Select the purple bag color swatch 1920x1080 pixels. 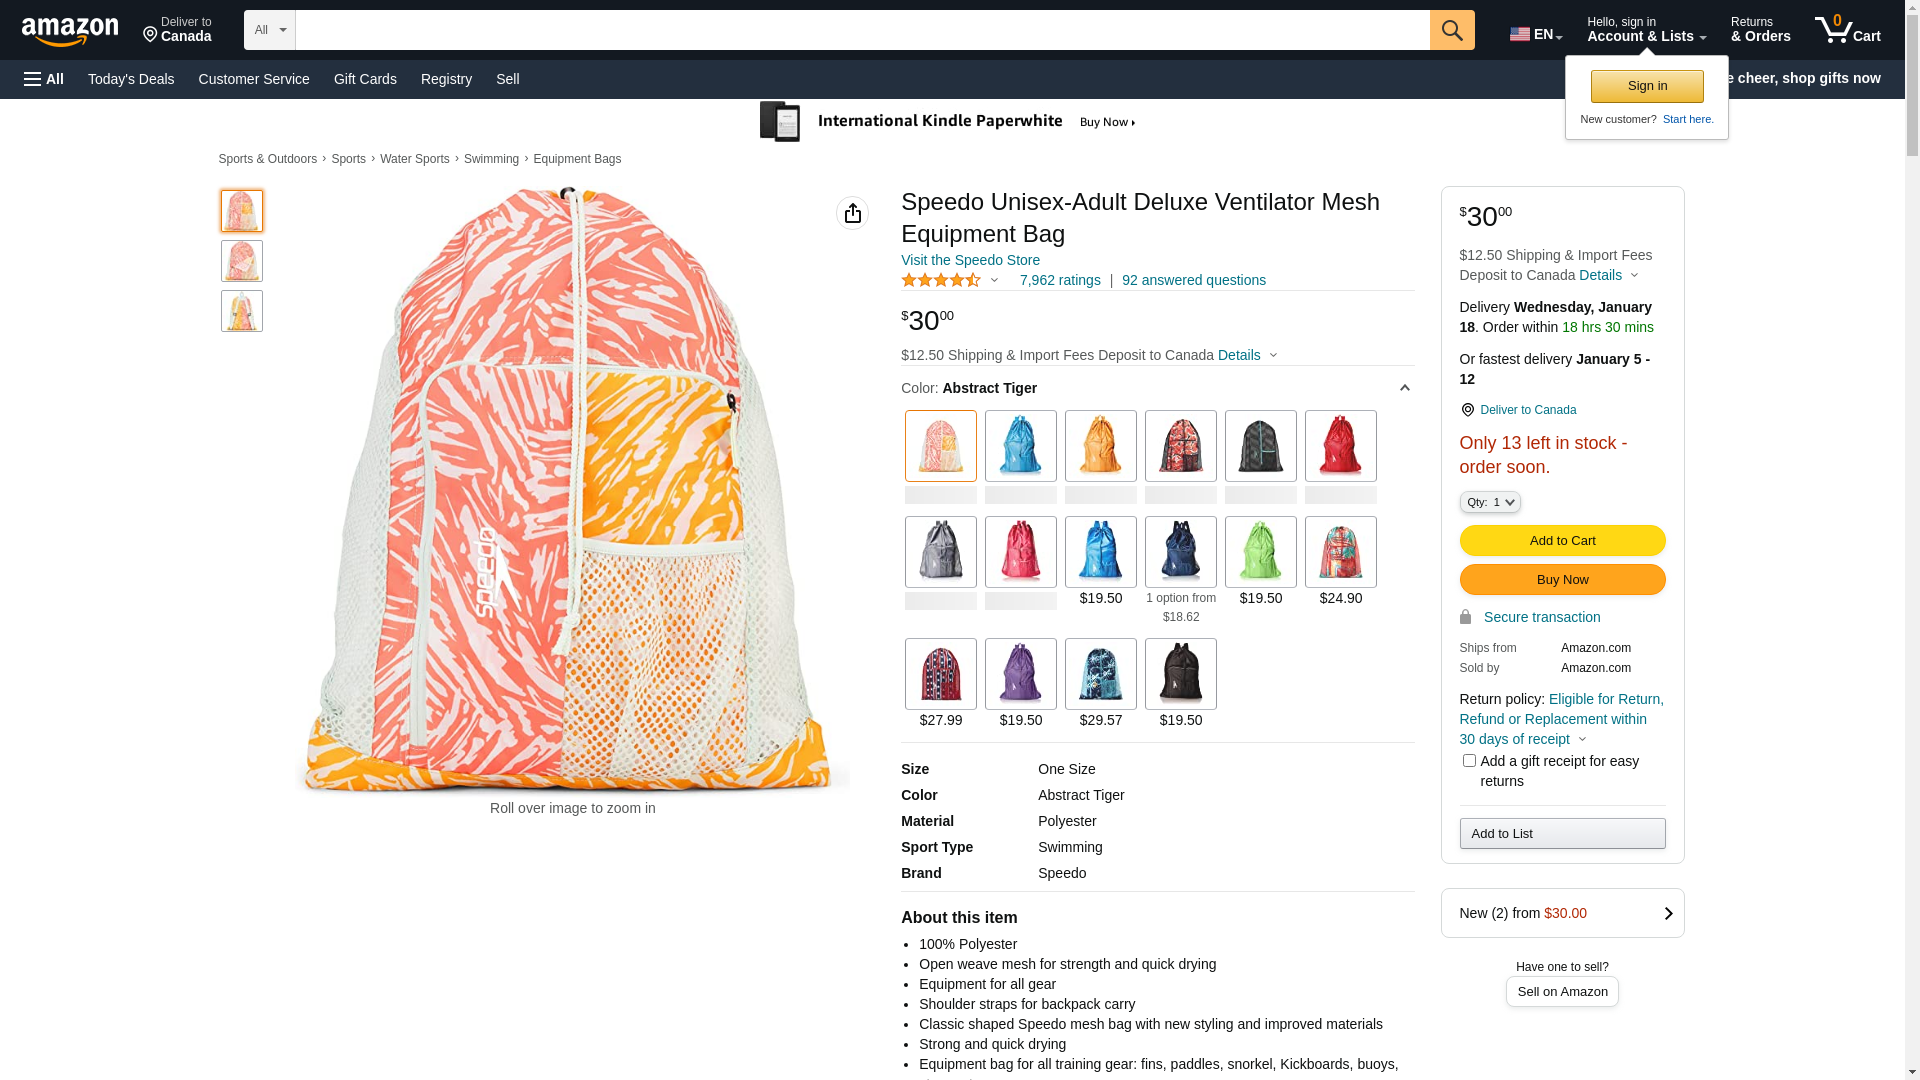(x=1020, y=674)
